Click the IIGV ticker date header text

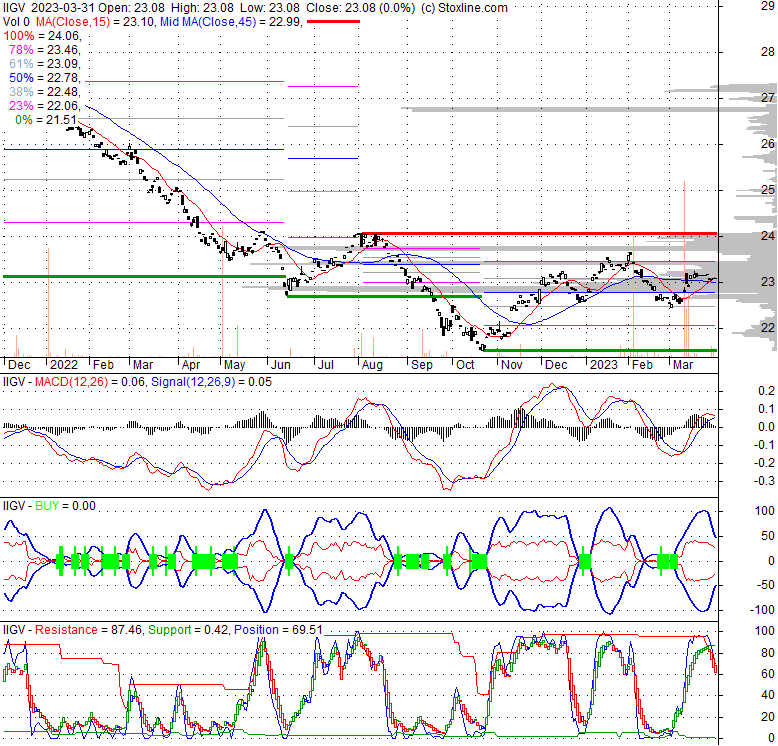click(49, 8)
